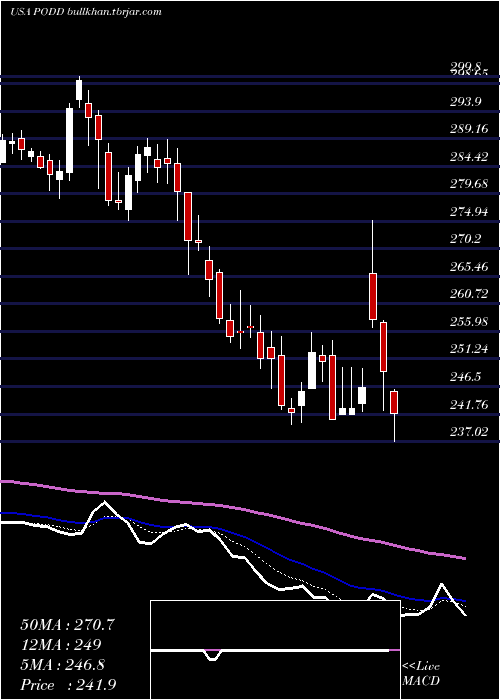Click the Price : 241.9 readout

tap(70, 685)
